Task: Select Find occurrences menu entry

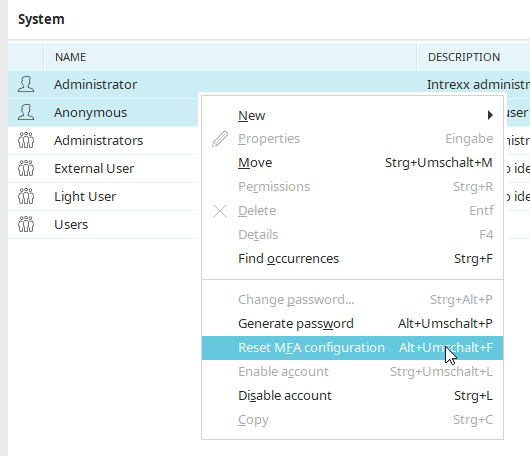Action: pos(352,259)
